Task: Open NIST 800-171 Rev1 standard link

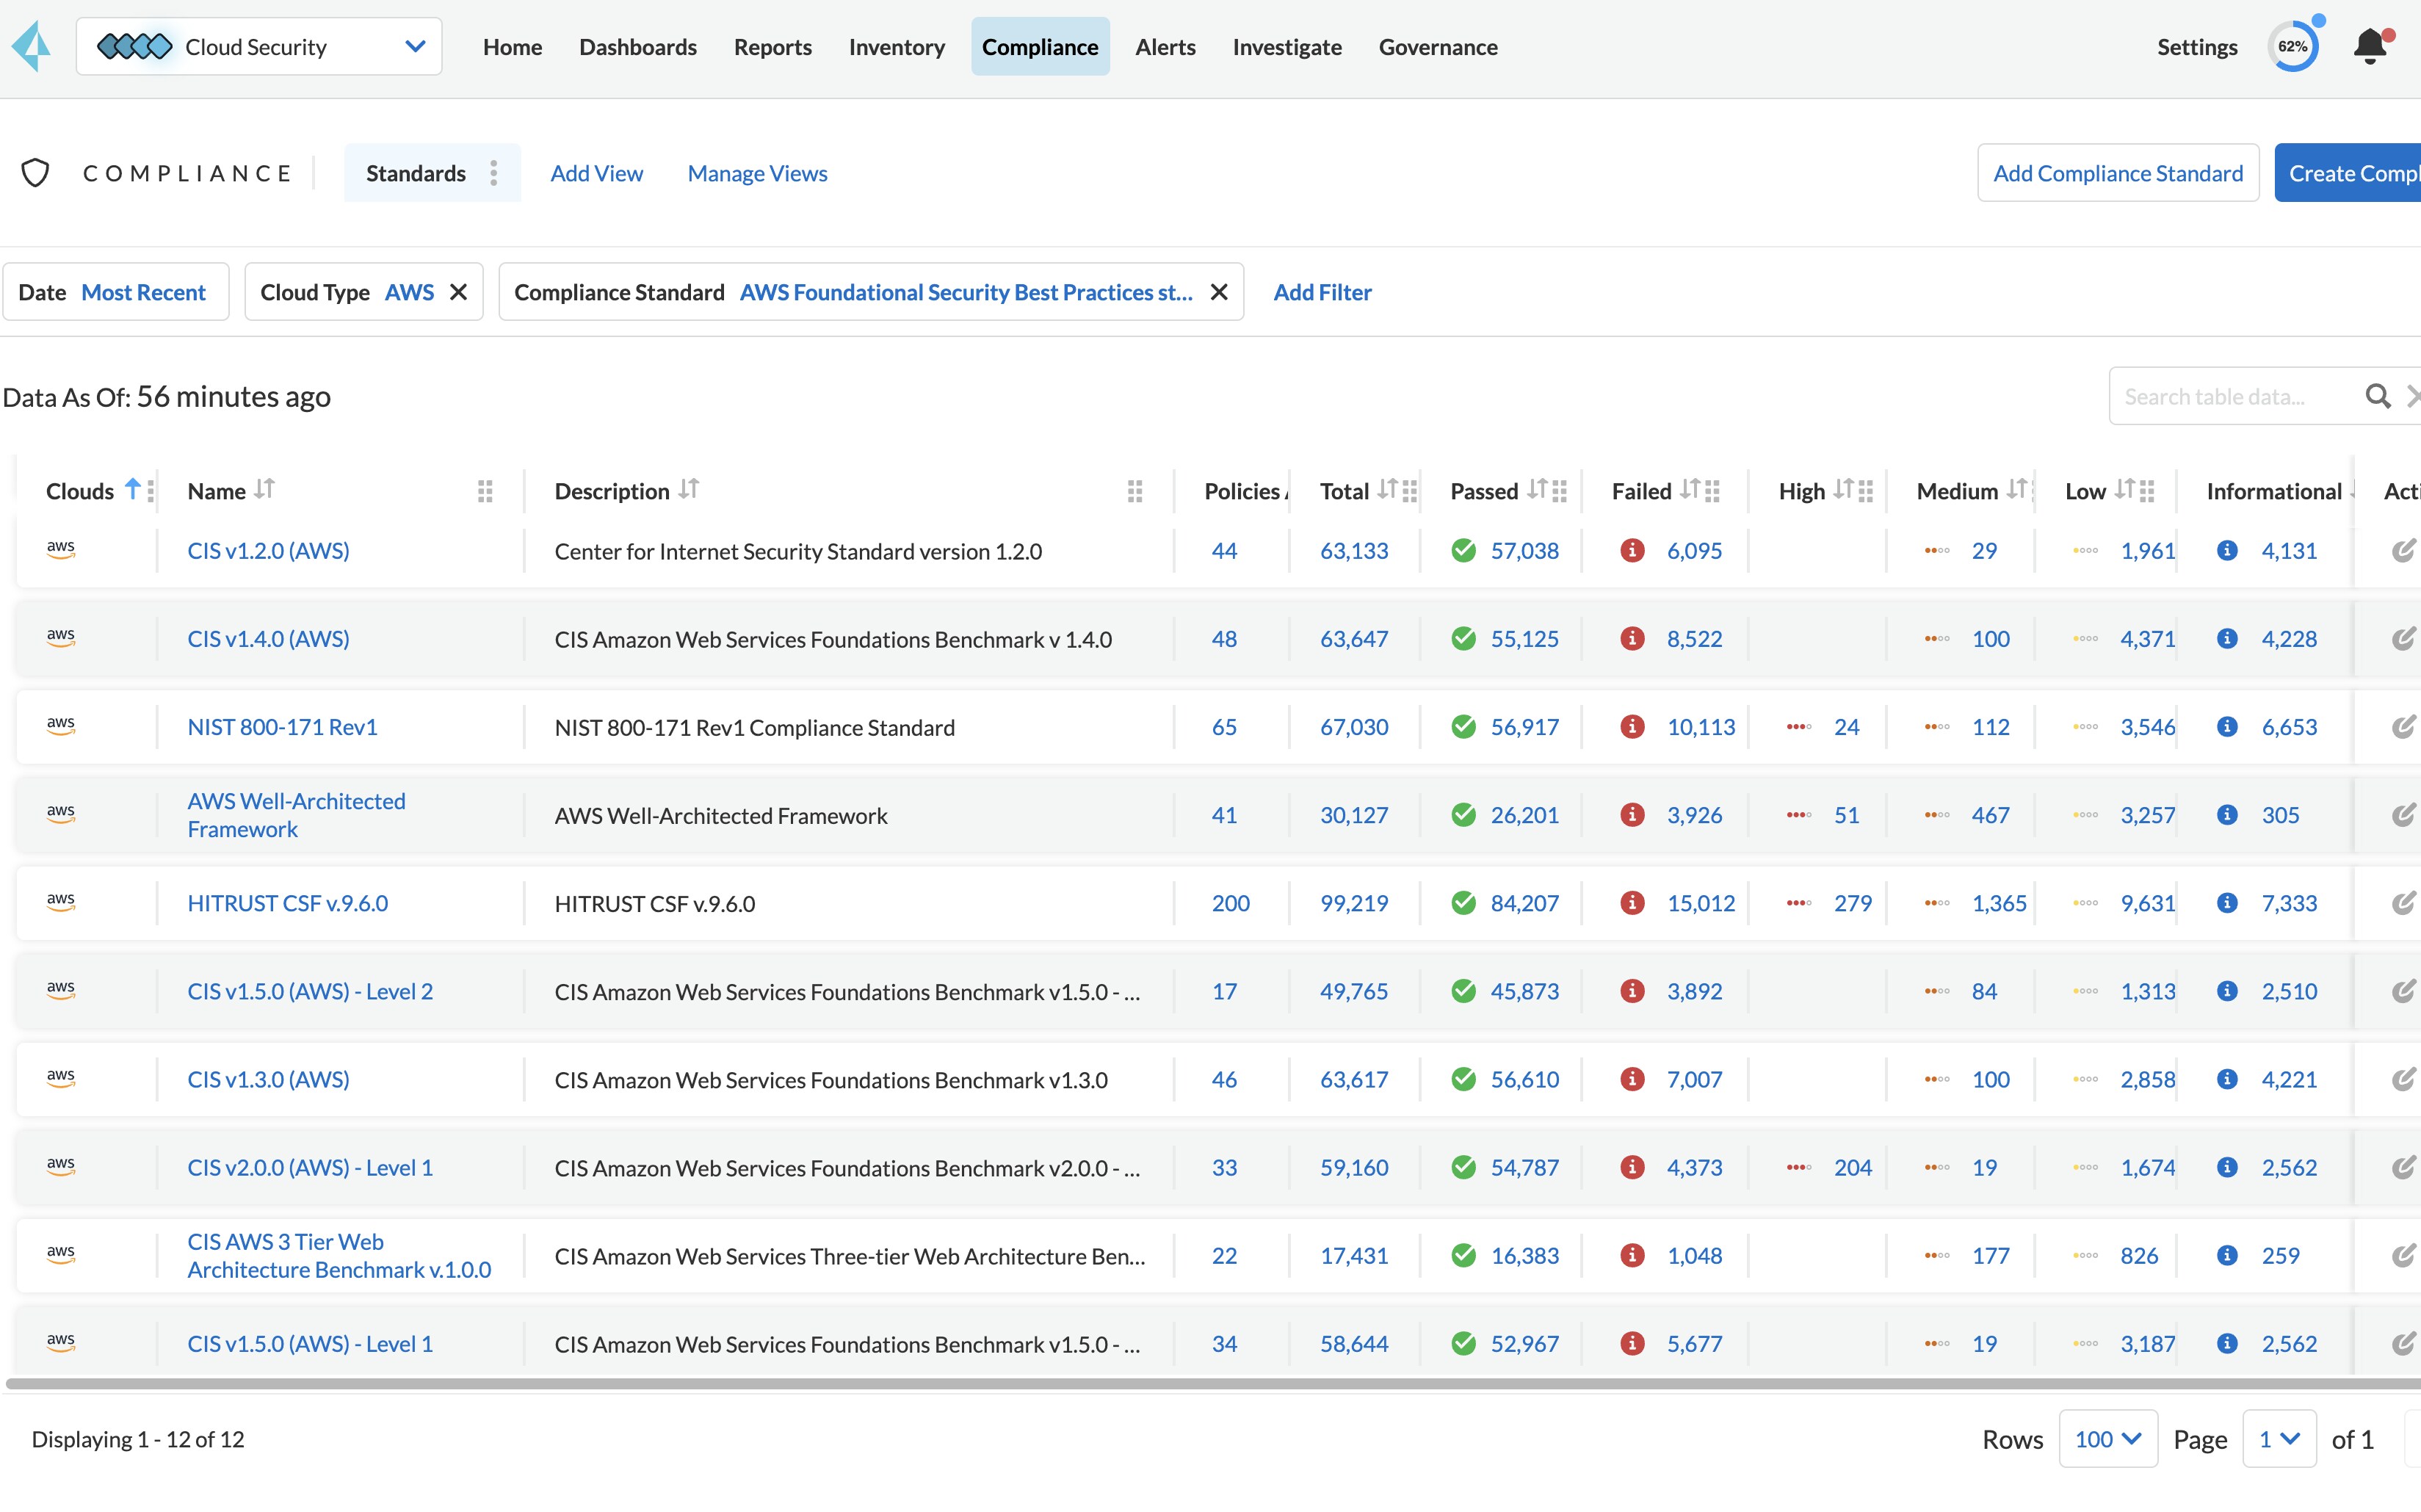Action: click(x=282, y=727)
